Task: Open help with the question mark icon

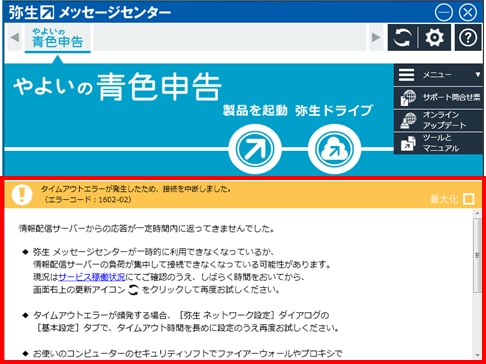Action: (468, 37)
